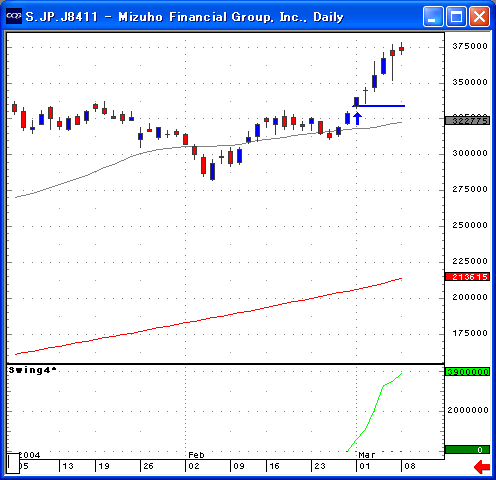Click the '16' date label
Screen dimensions: 496x480
(274, 466)
